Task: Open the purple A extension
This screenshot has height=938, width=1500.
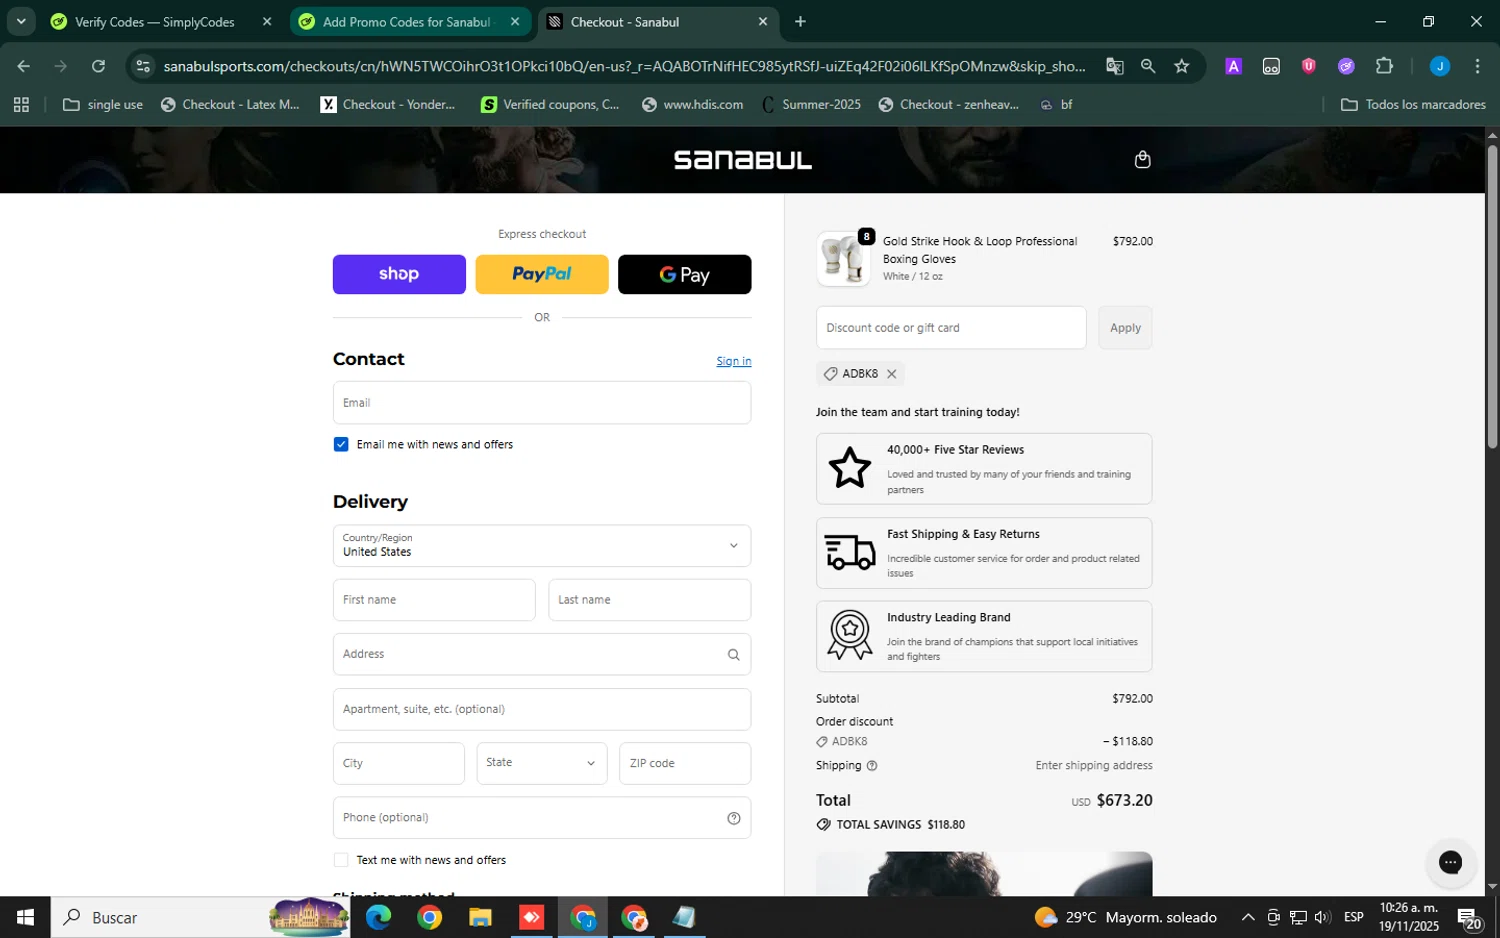Action: coord(1233,66)
